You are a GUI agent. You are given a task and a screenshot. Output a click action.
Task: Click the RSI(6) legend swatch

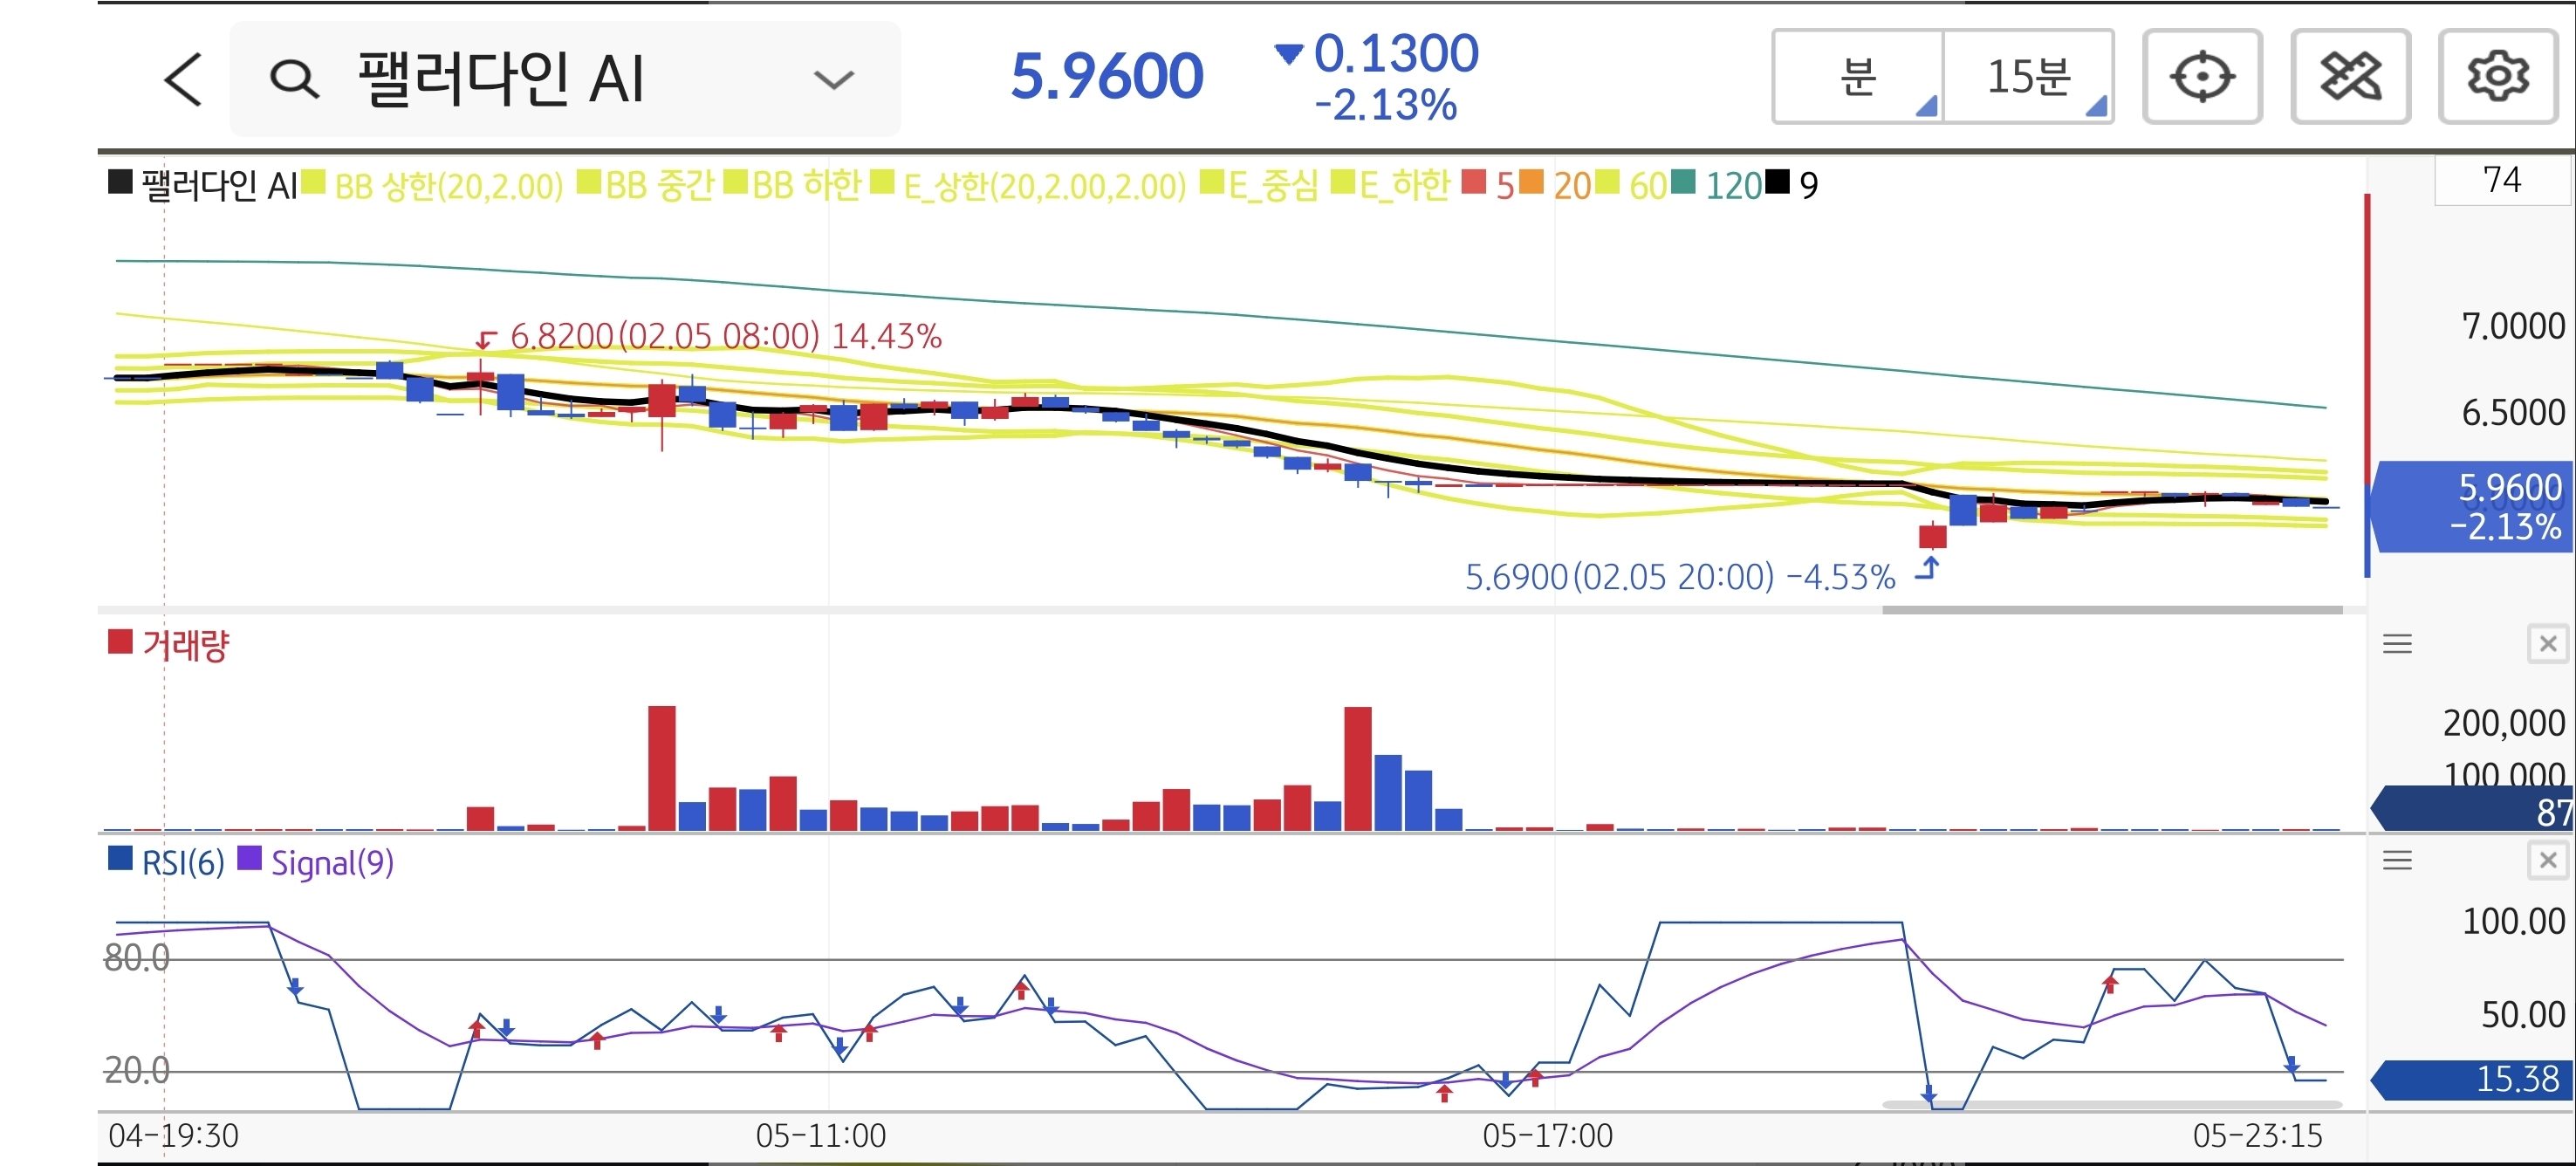[120, 859]
